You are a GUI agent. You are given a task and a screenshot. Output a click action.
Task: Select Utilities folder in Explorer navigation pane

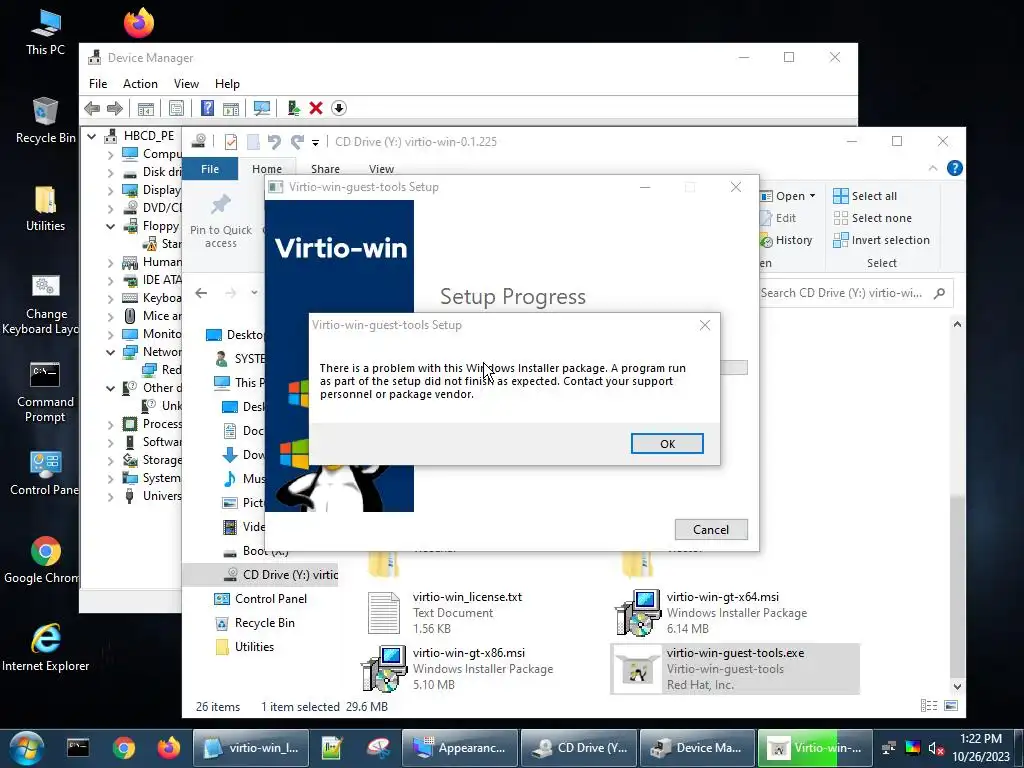(x=245, y=647)
